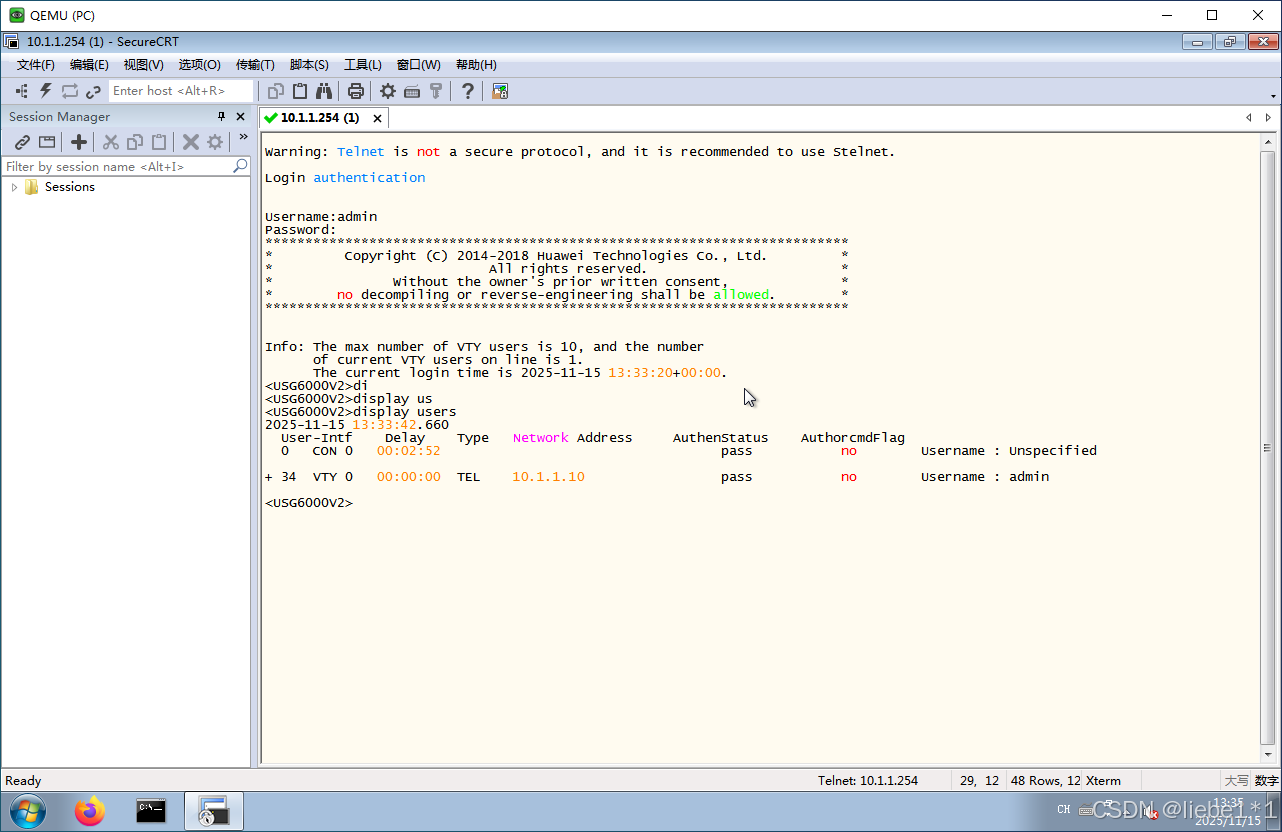Click the terminal vertical scrollbar
Viewport: 1282px width, 832px height.
(x=1268, y=448)
